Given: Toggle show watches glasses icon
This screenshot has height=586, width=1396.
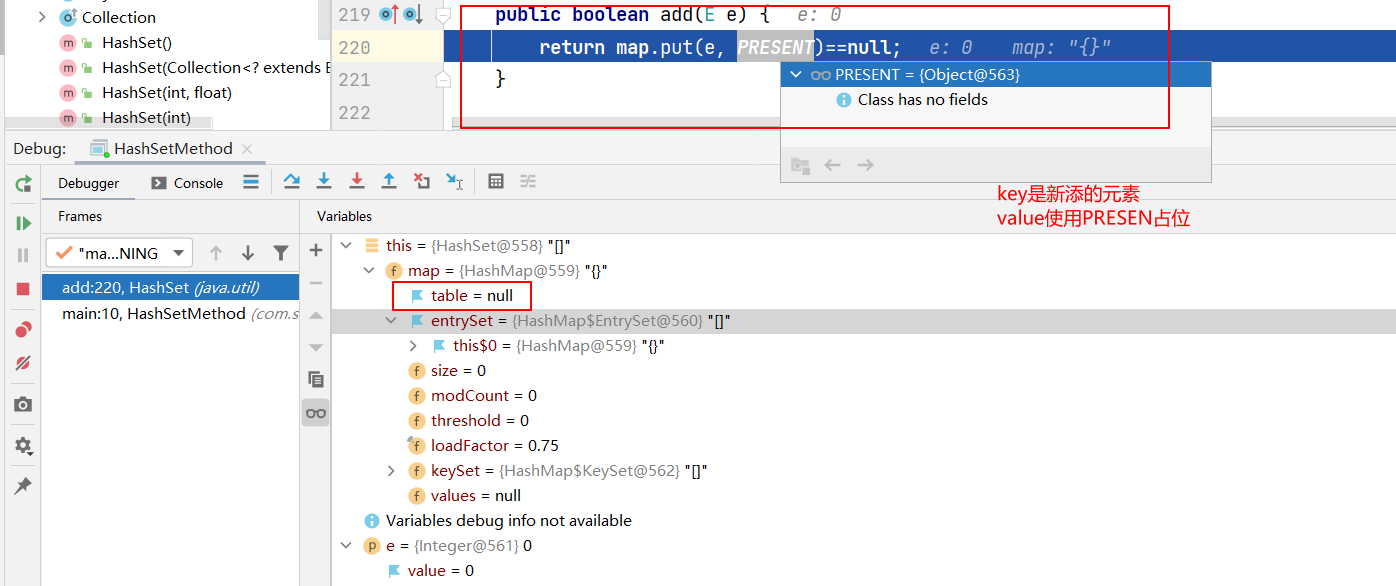Looking at the screenshot, I should click(316, 413).
